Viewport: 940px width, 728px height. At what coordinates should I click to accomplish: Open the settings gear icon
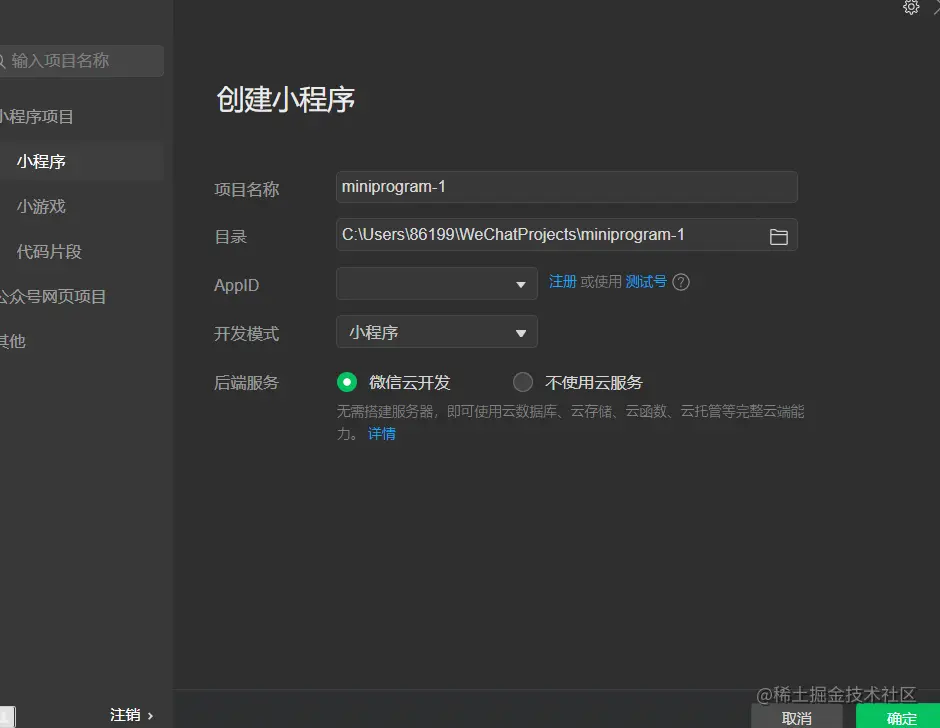(x=911, y=7)
